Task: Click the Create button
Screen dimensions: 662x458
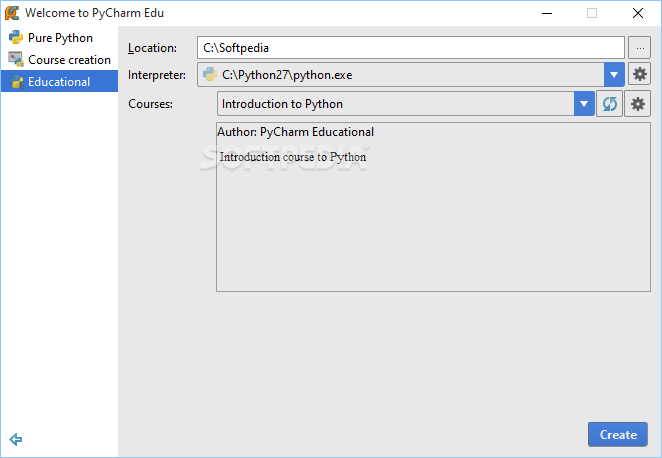Action: tap(618, 434)
